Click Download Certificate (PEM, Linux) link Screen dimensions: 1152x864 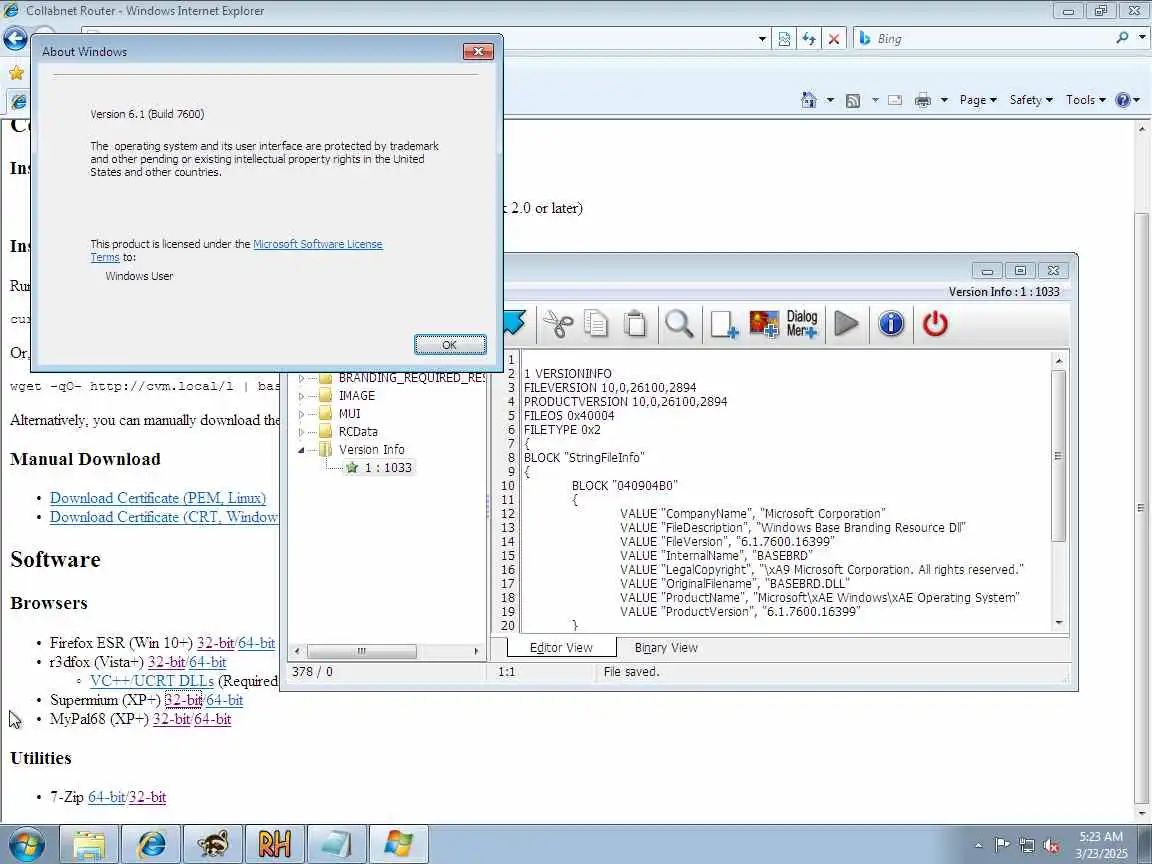coord(158,497)
